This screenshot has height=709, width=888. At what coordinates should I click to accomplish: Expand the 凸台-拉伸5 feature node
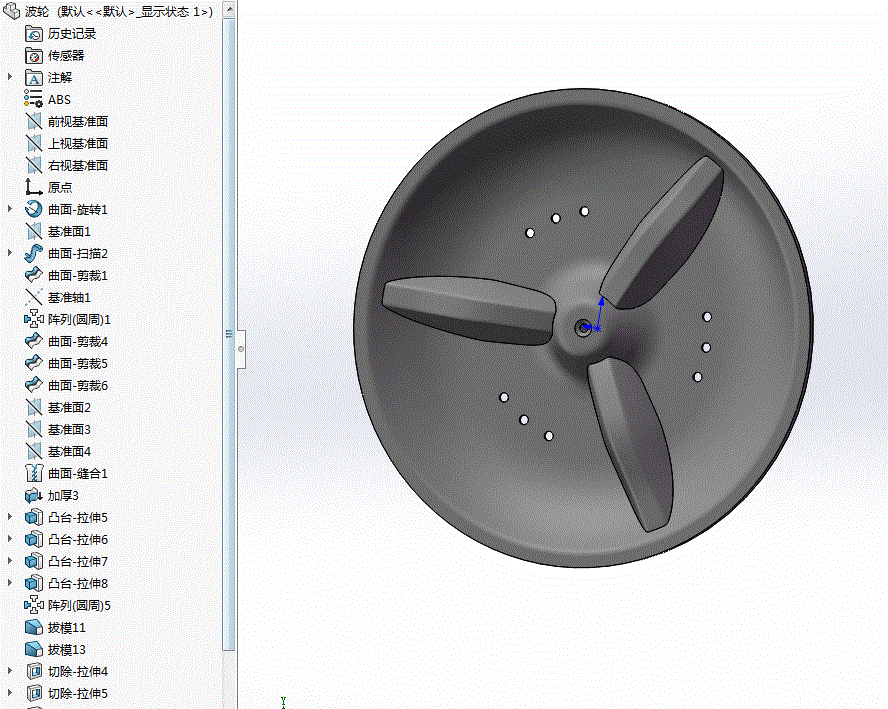pos(10,516)
